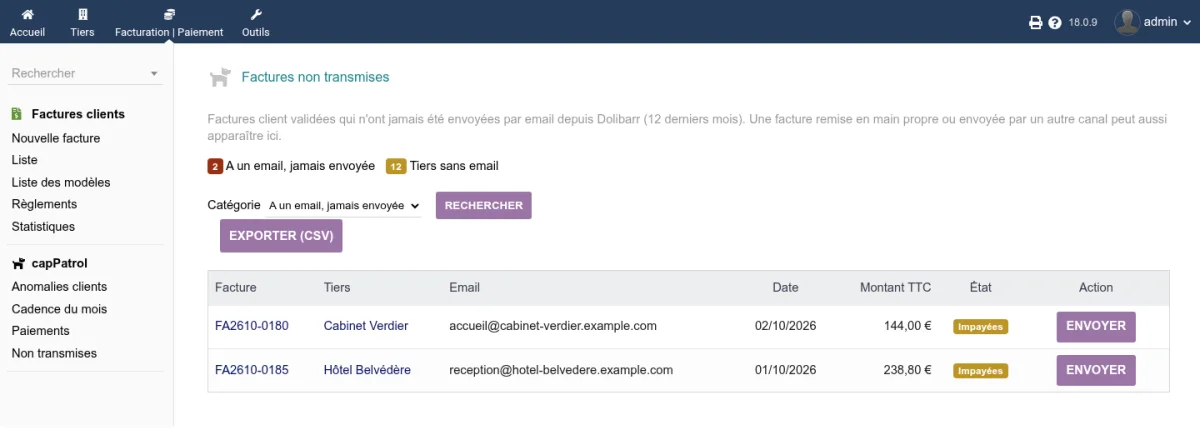Click the capPatrol section heading
This screenshot has height=430, width=1200.
pos(60,264)
